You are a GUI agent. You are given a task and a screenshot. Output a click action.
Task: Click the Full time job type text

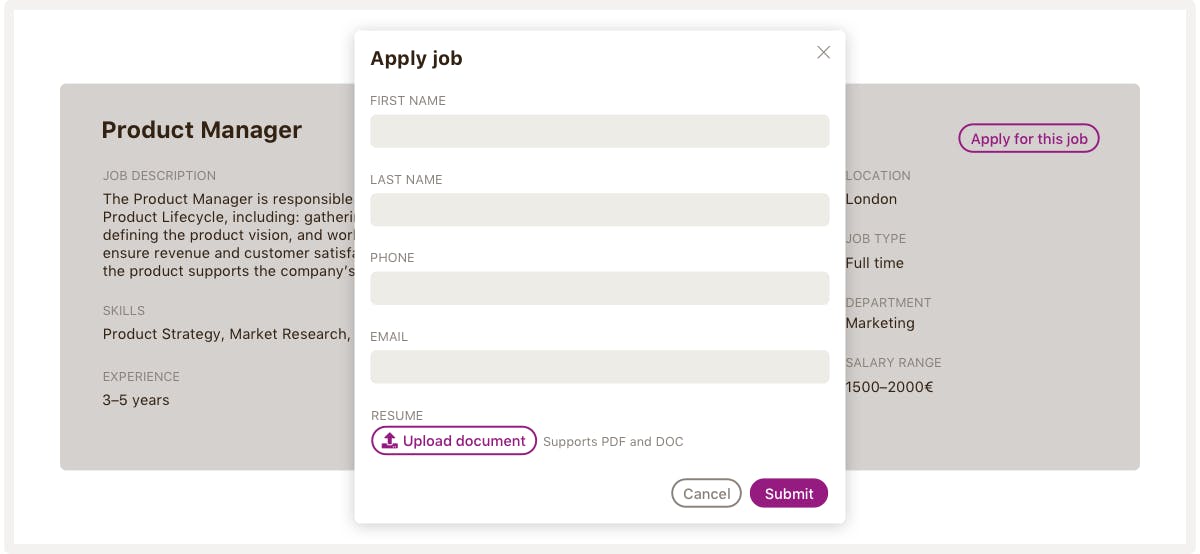[874, 263]
